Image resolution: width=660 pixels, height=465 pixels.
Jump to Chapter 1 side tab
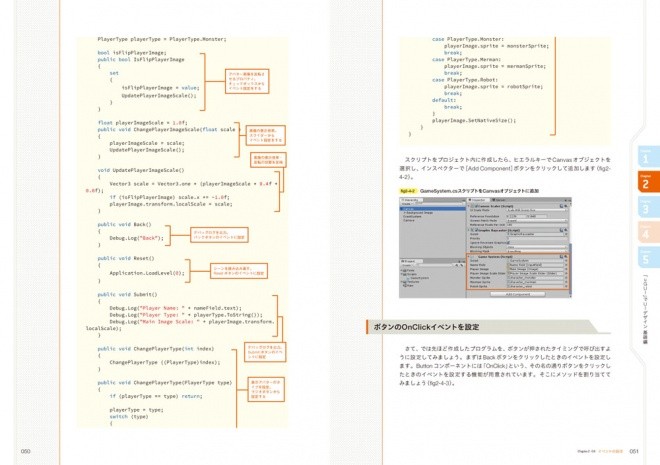649,157
